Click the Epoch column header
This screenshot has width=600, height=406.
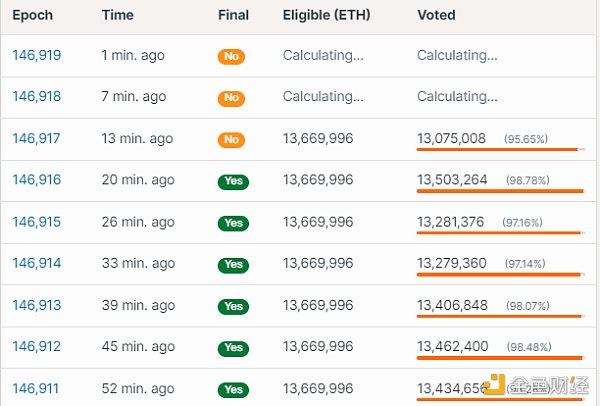[33, 15]
